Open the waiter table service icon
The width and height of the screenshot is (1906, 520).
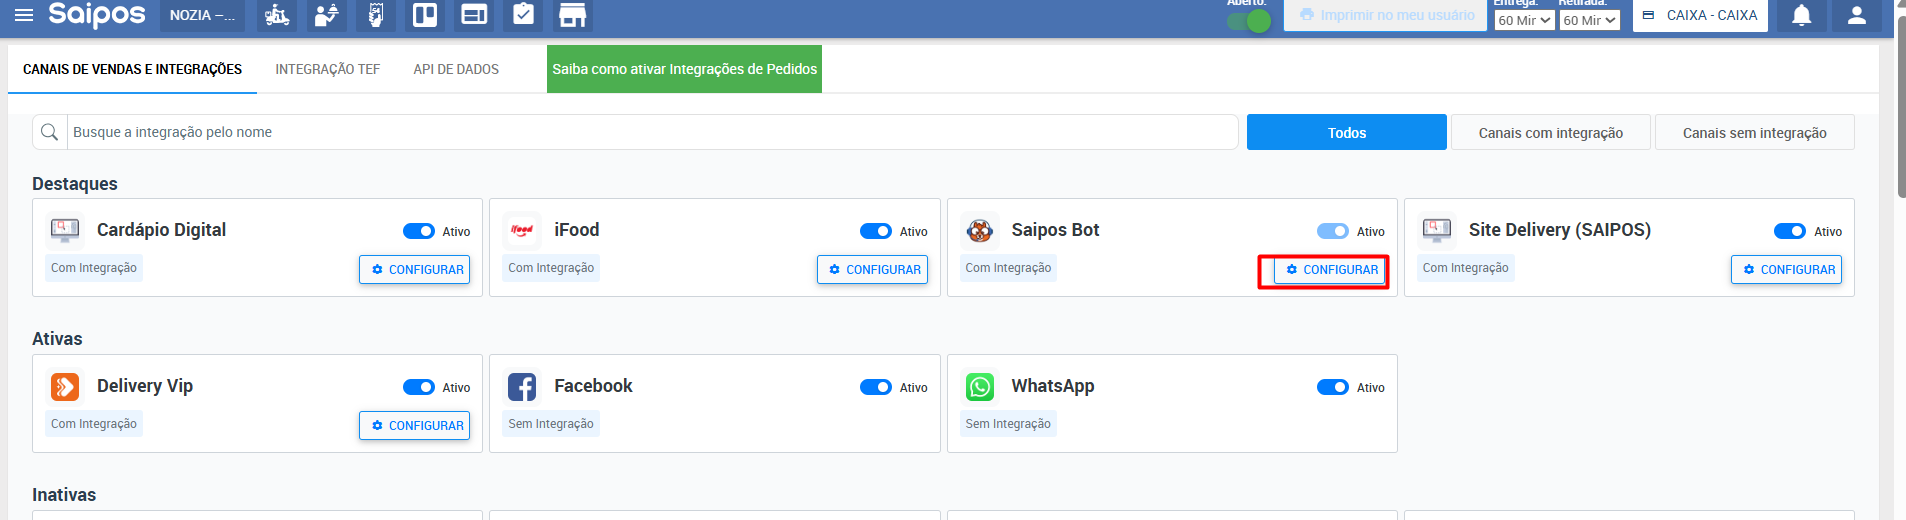[x=326, y=15]
